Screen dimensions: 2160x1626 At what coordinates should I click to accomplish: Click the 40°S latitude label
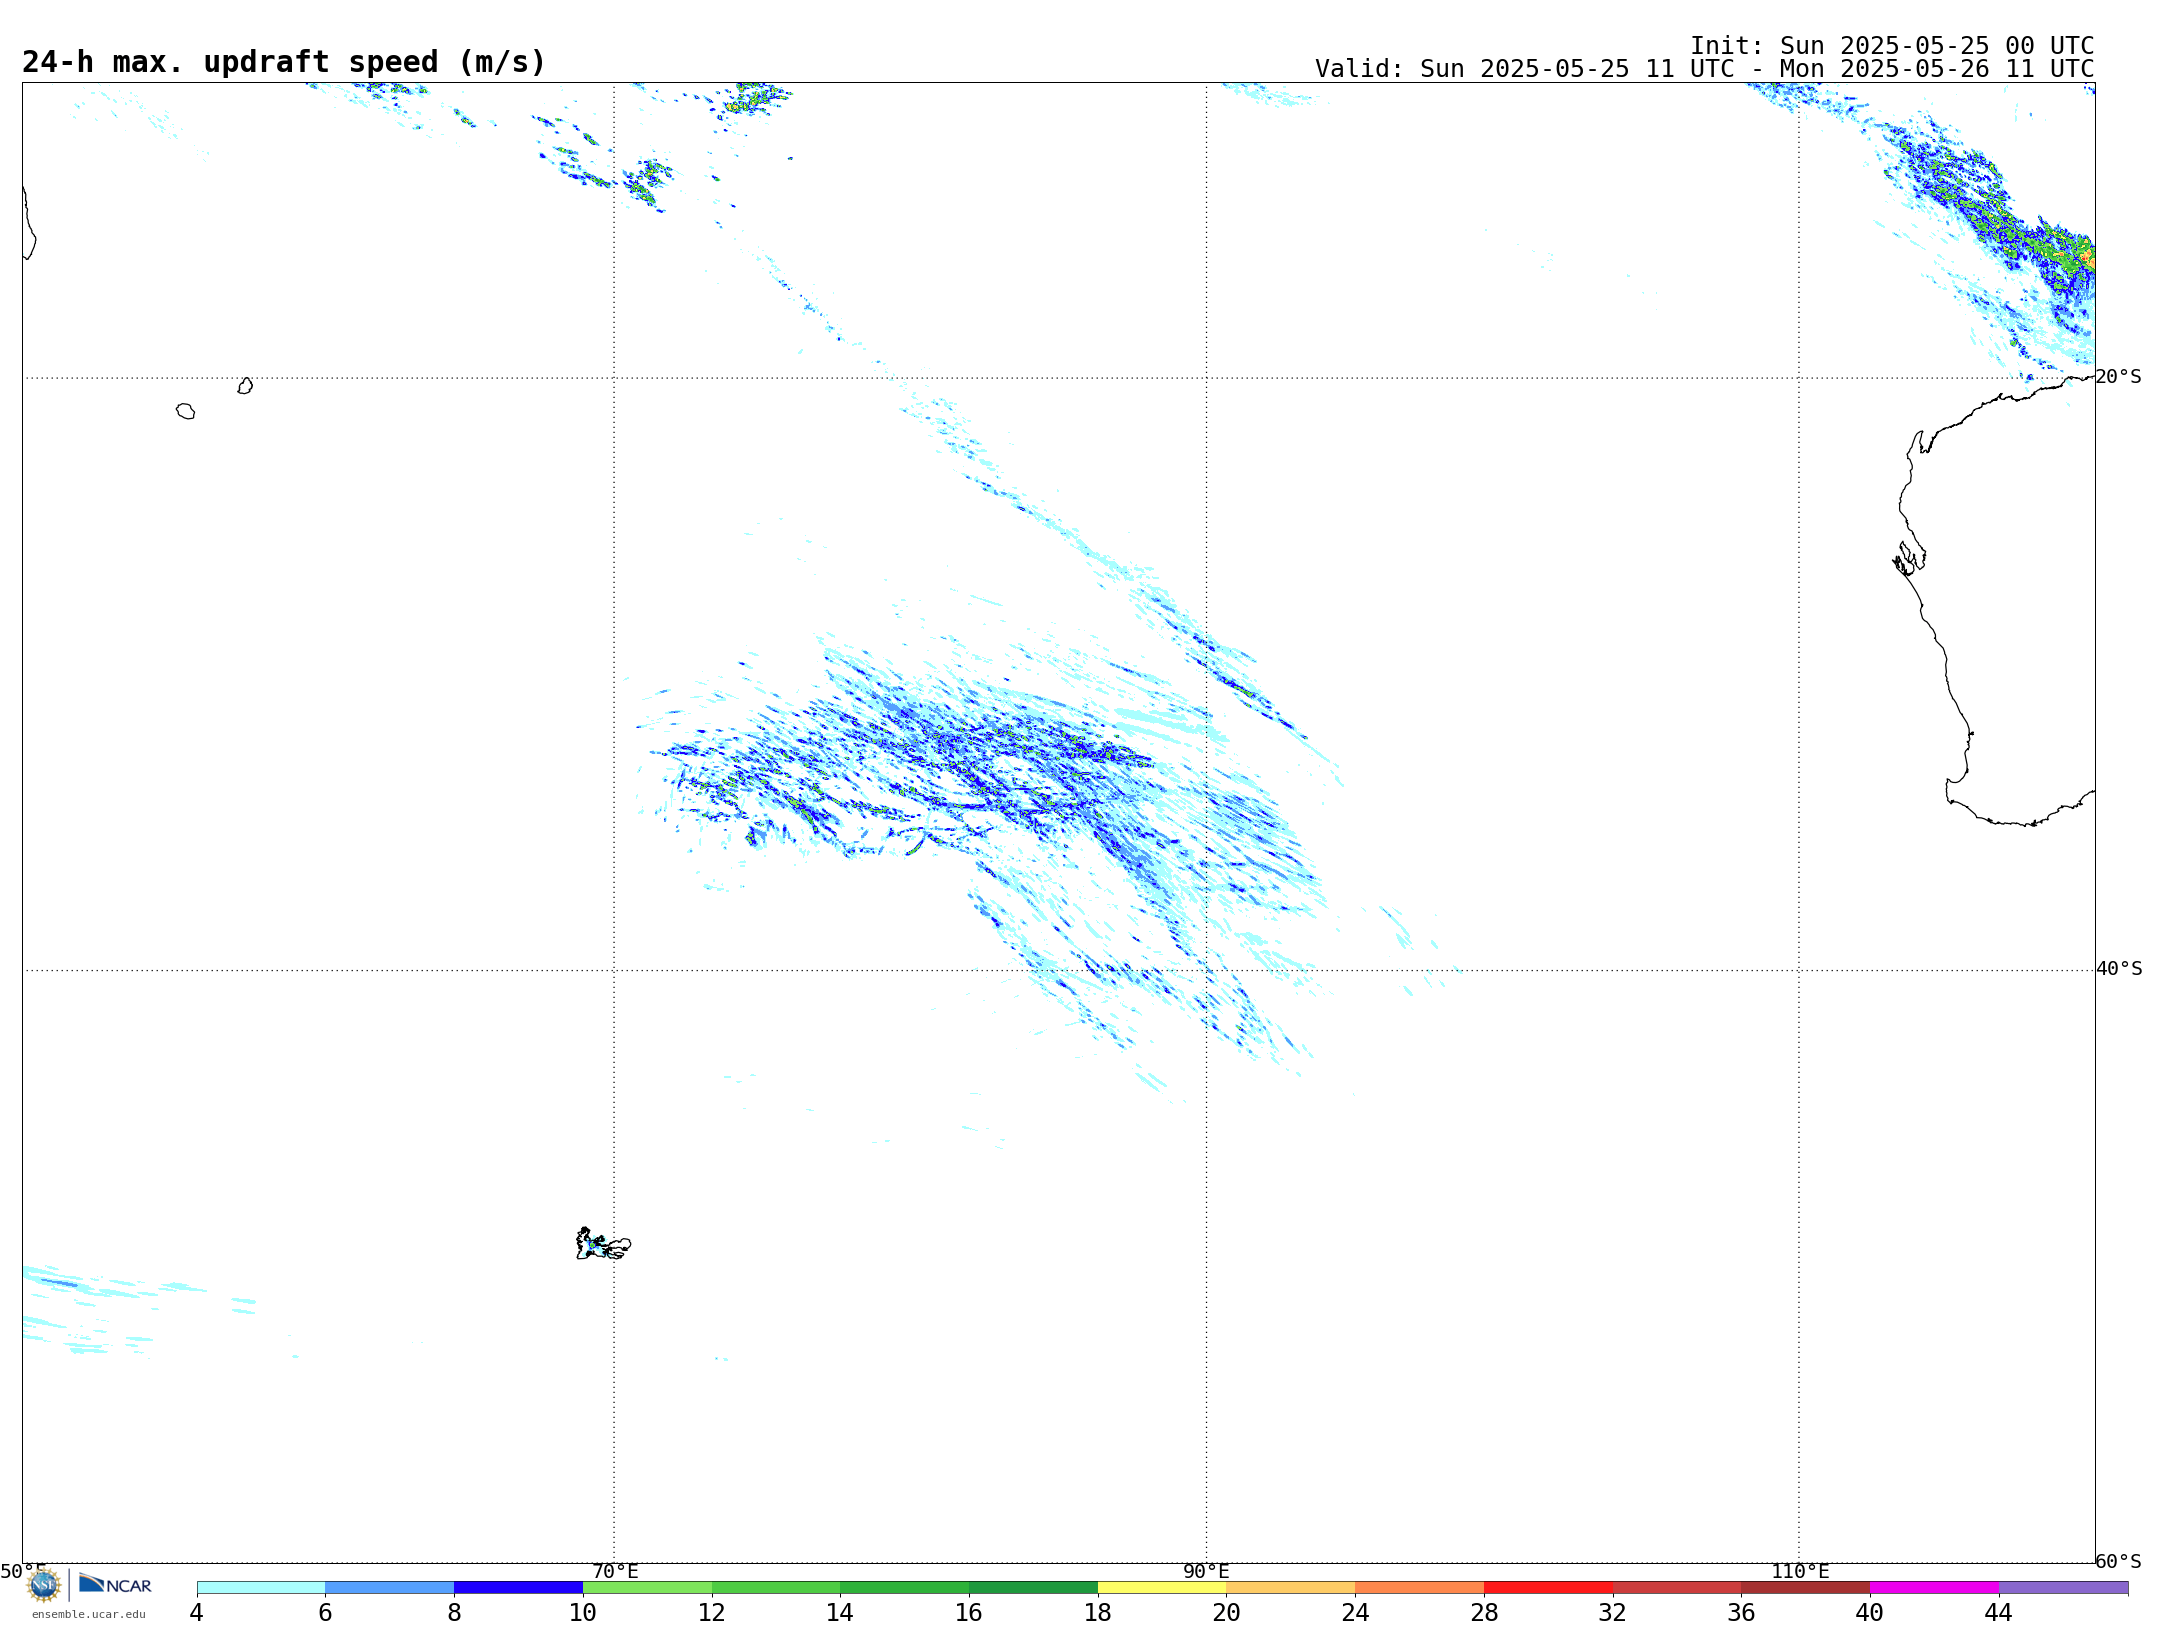pyautogui.click(x=2118, y=969)
